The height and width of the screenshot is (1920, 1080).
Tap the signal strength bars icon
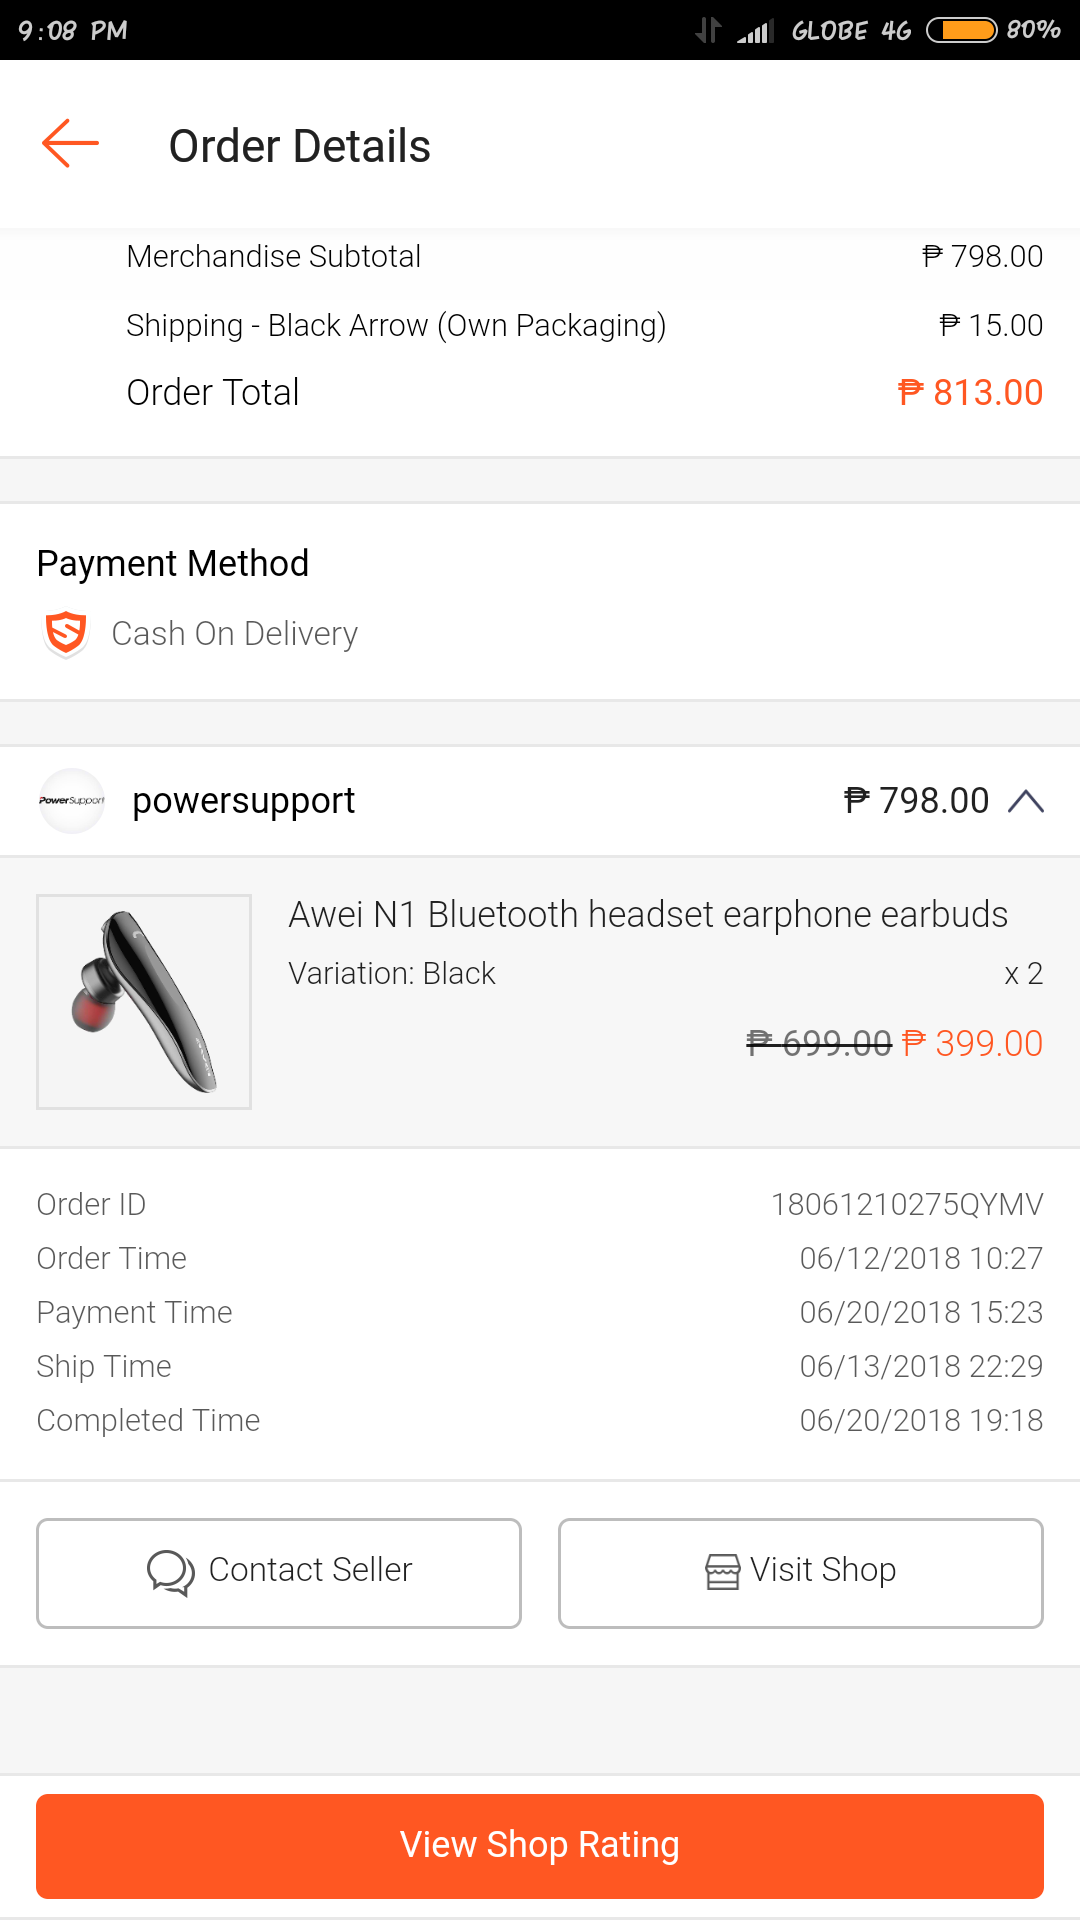point(756,31)
